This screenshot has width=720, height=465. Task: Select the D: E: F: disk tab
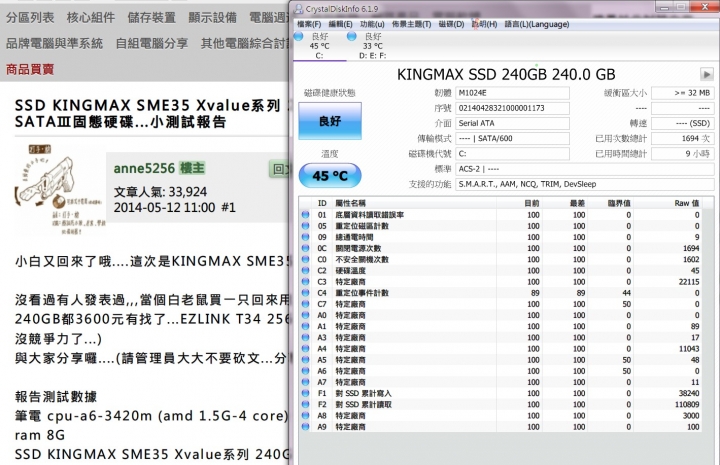pyautogui.click(x=372, y=46)
